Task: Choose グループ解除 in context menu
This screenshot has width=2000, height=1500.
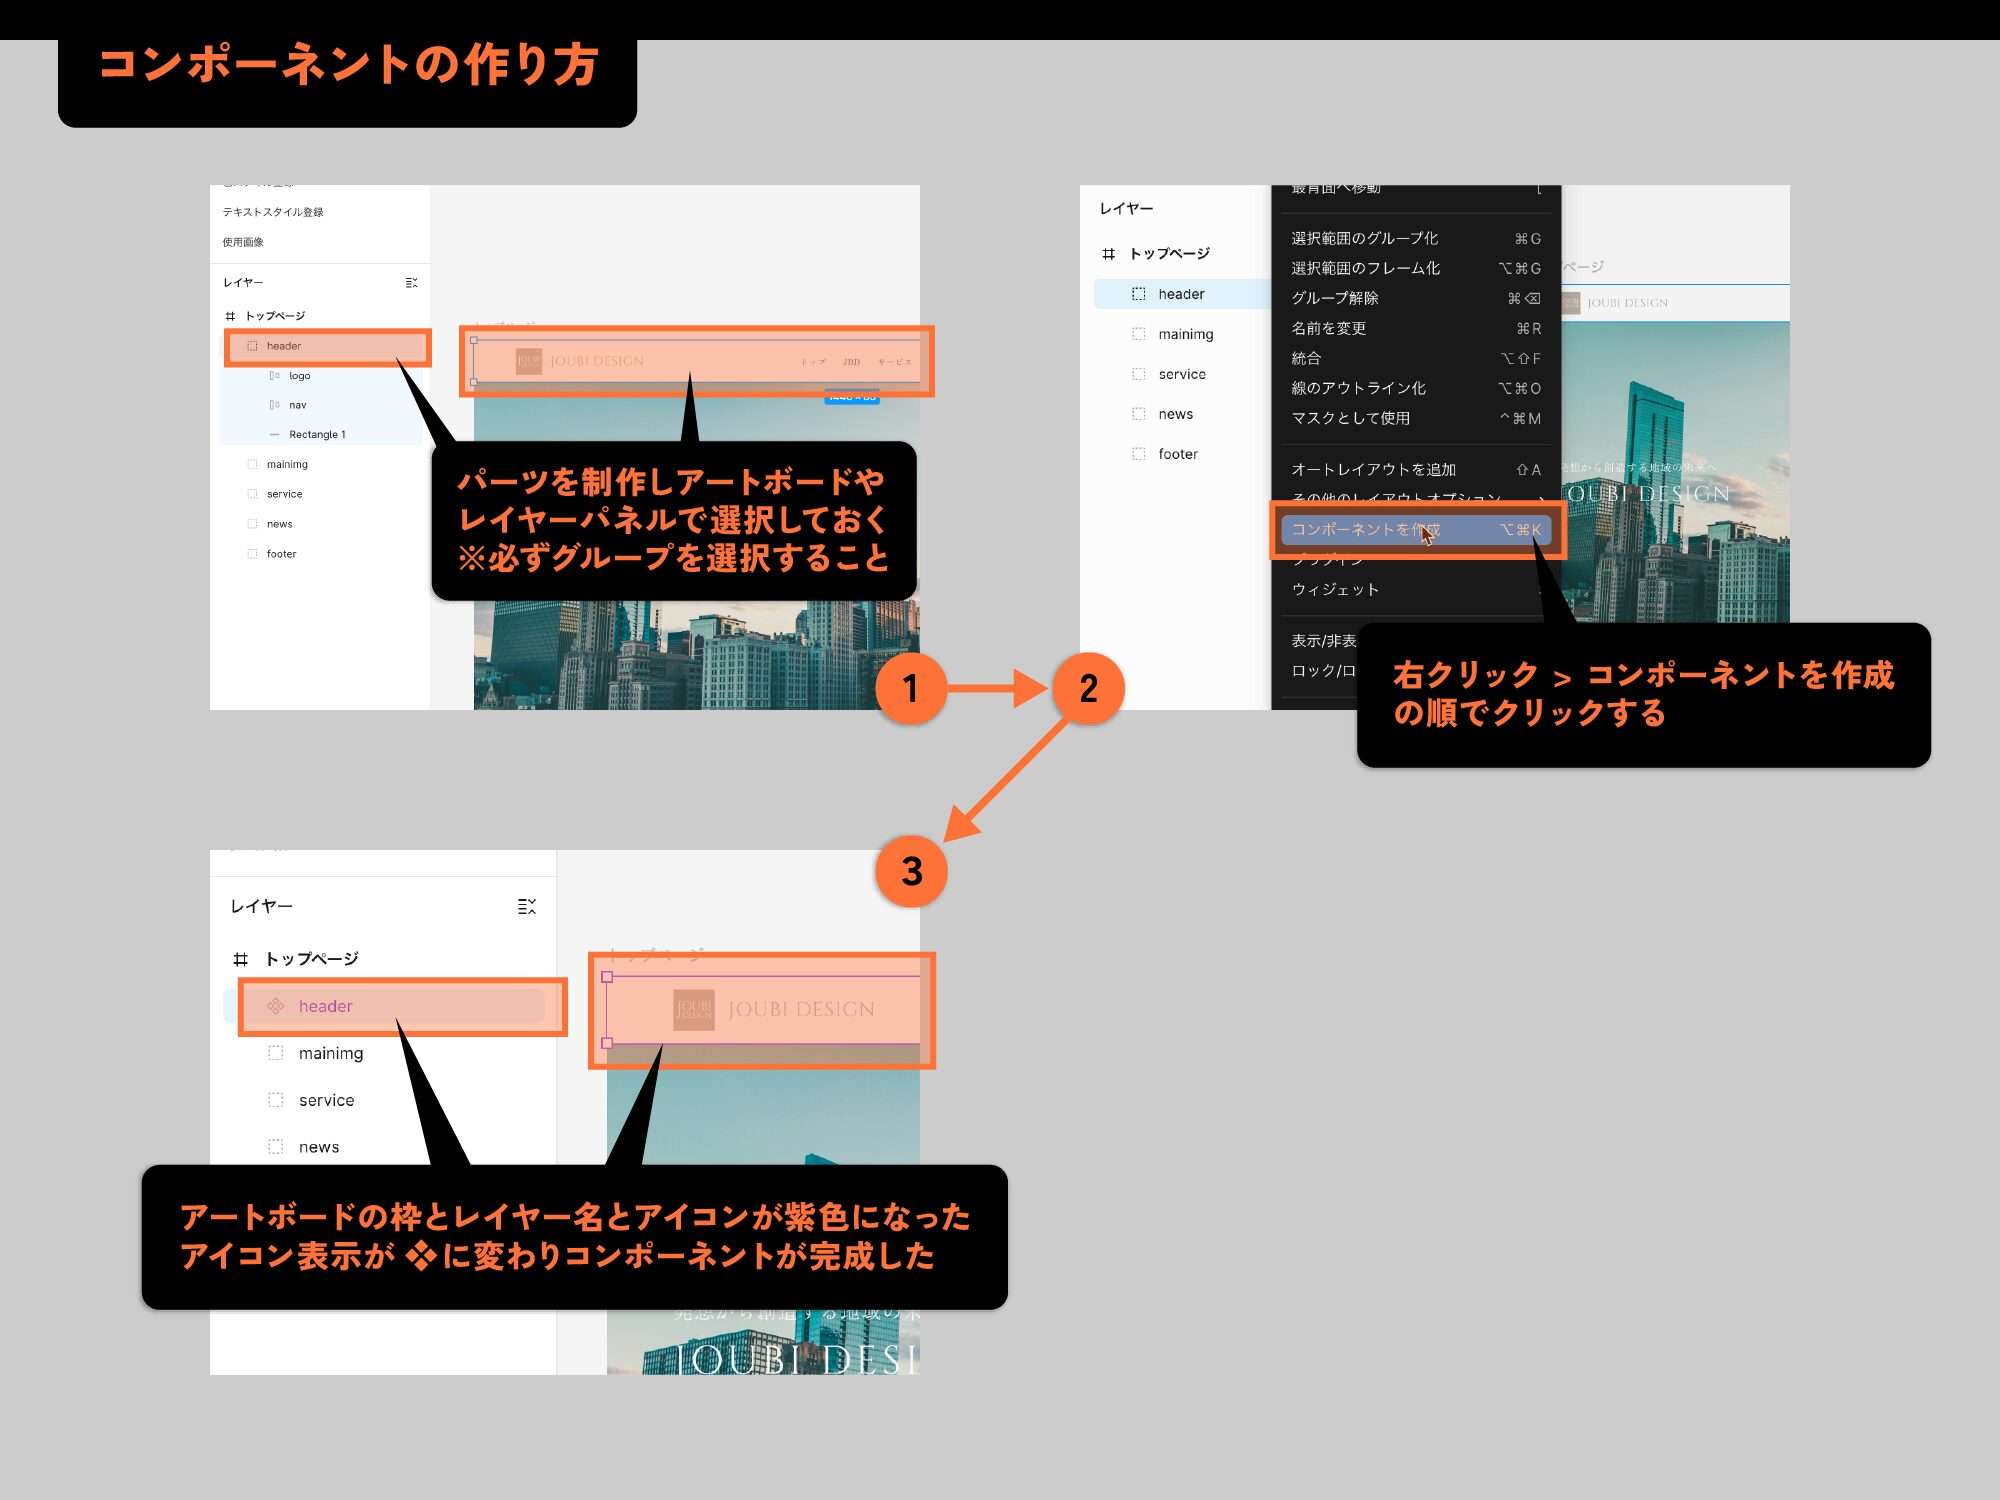Action: [1416, 299]
